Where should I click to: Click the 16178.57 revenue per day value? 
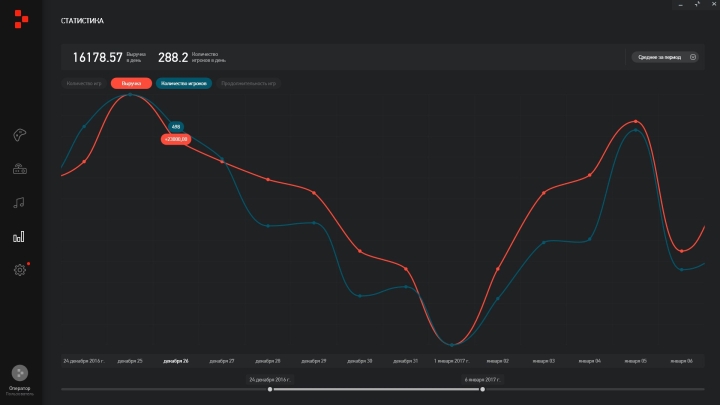coord(97,57)
